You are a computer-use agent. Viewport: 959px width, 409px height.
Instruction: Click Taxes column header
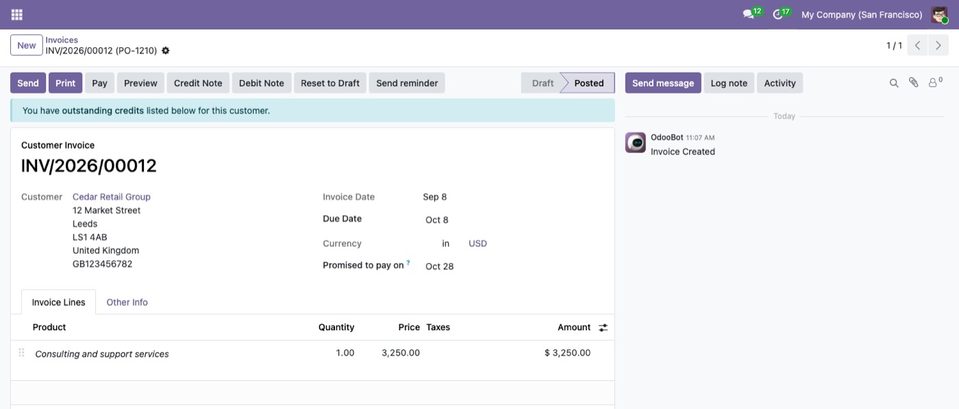(x=438, y=327)
